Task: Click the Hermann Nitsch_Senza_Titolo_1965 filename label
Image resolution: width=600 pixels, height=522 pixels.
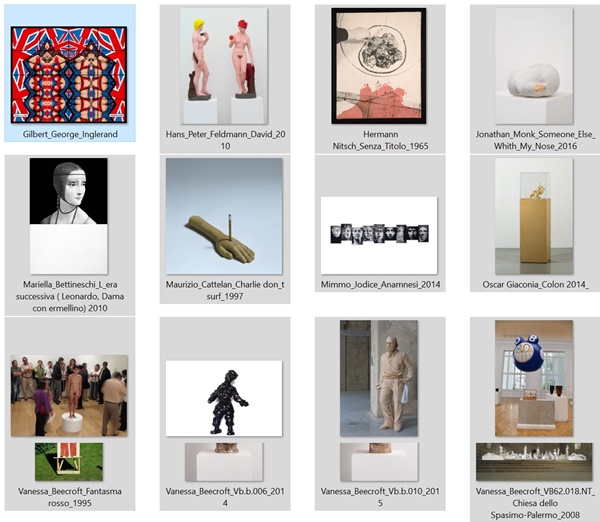Action: pyautogui.click(x=380, y=140)
